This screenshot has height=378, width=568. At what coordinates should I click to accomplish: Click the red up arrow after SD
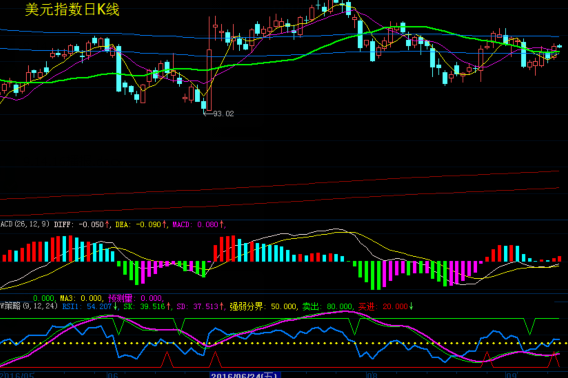tap(221, 307)
